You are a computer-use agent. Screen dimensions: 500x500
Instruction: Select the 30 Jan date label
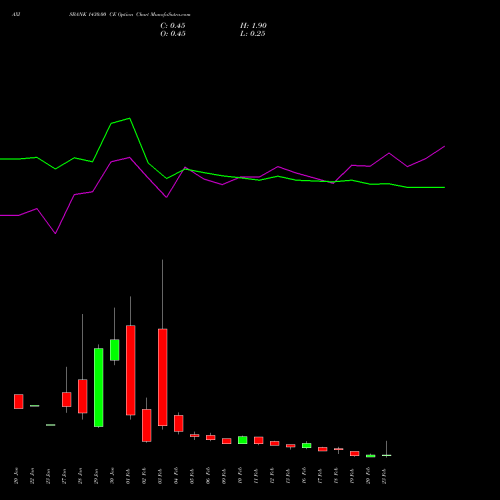pyautogui.click(x=112, y=476)
